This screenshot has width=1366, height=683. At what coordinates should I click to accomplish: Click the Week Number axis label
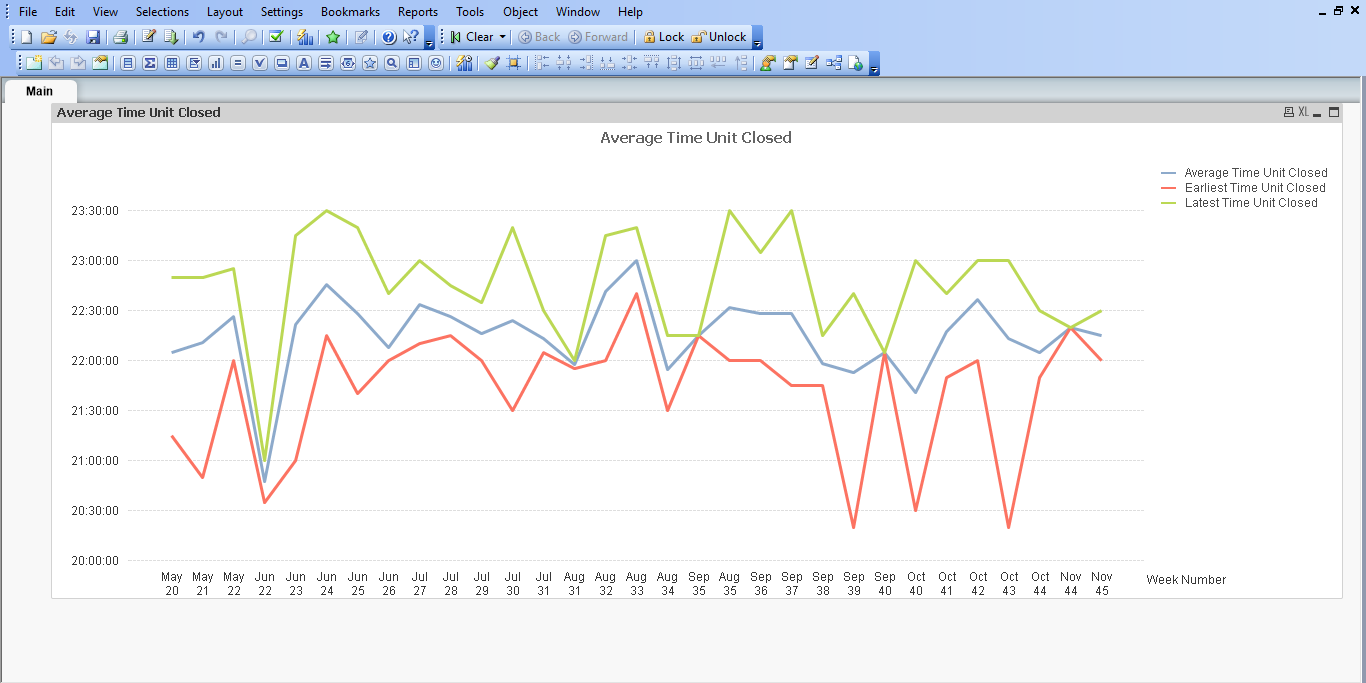click(x=1186, y=580)
